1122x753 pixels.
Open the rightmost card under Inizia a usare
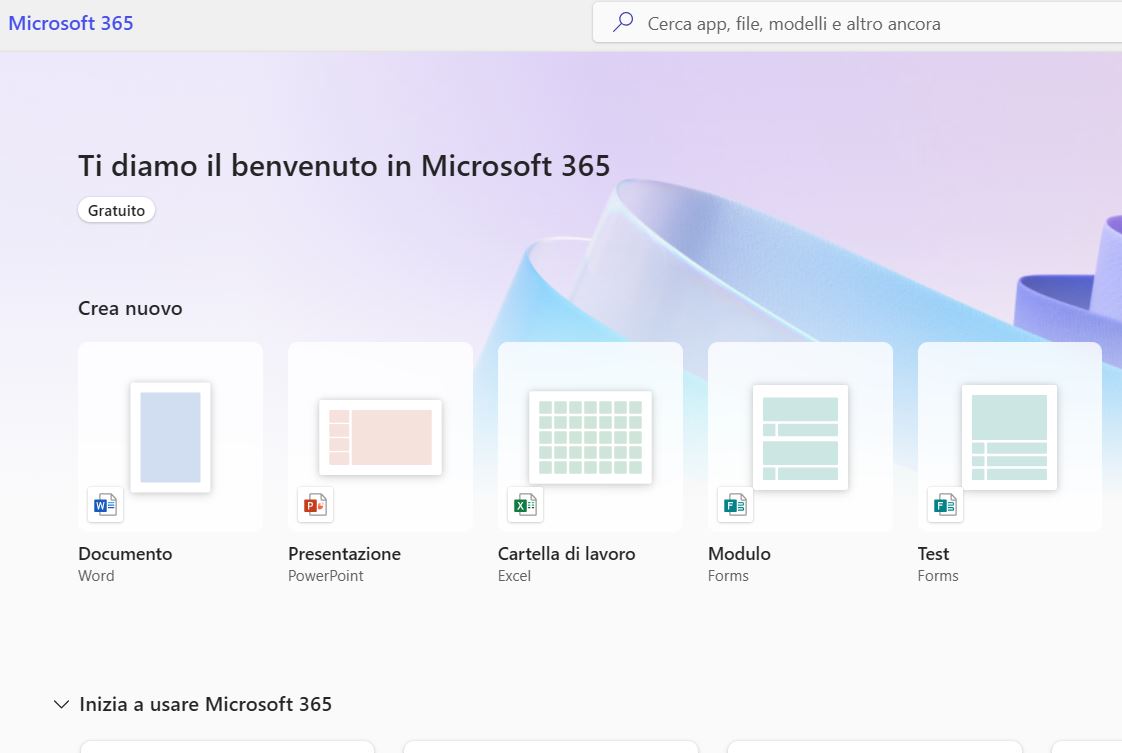(874, 748)
